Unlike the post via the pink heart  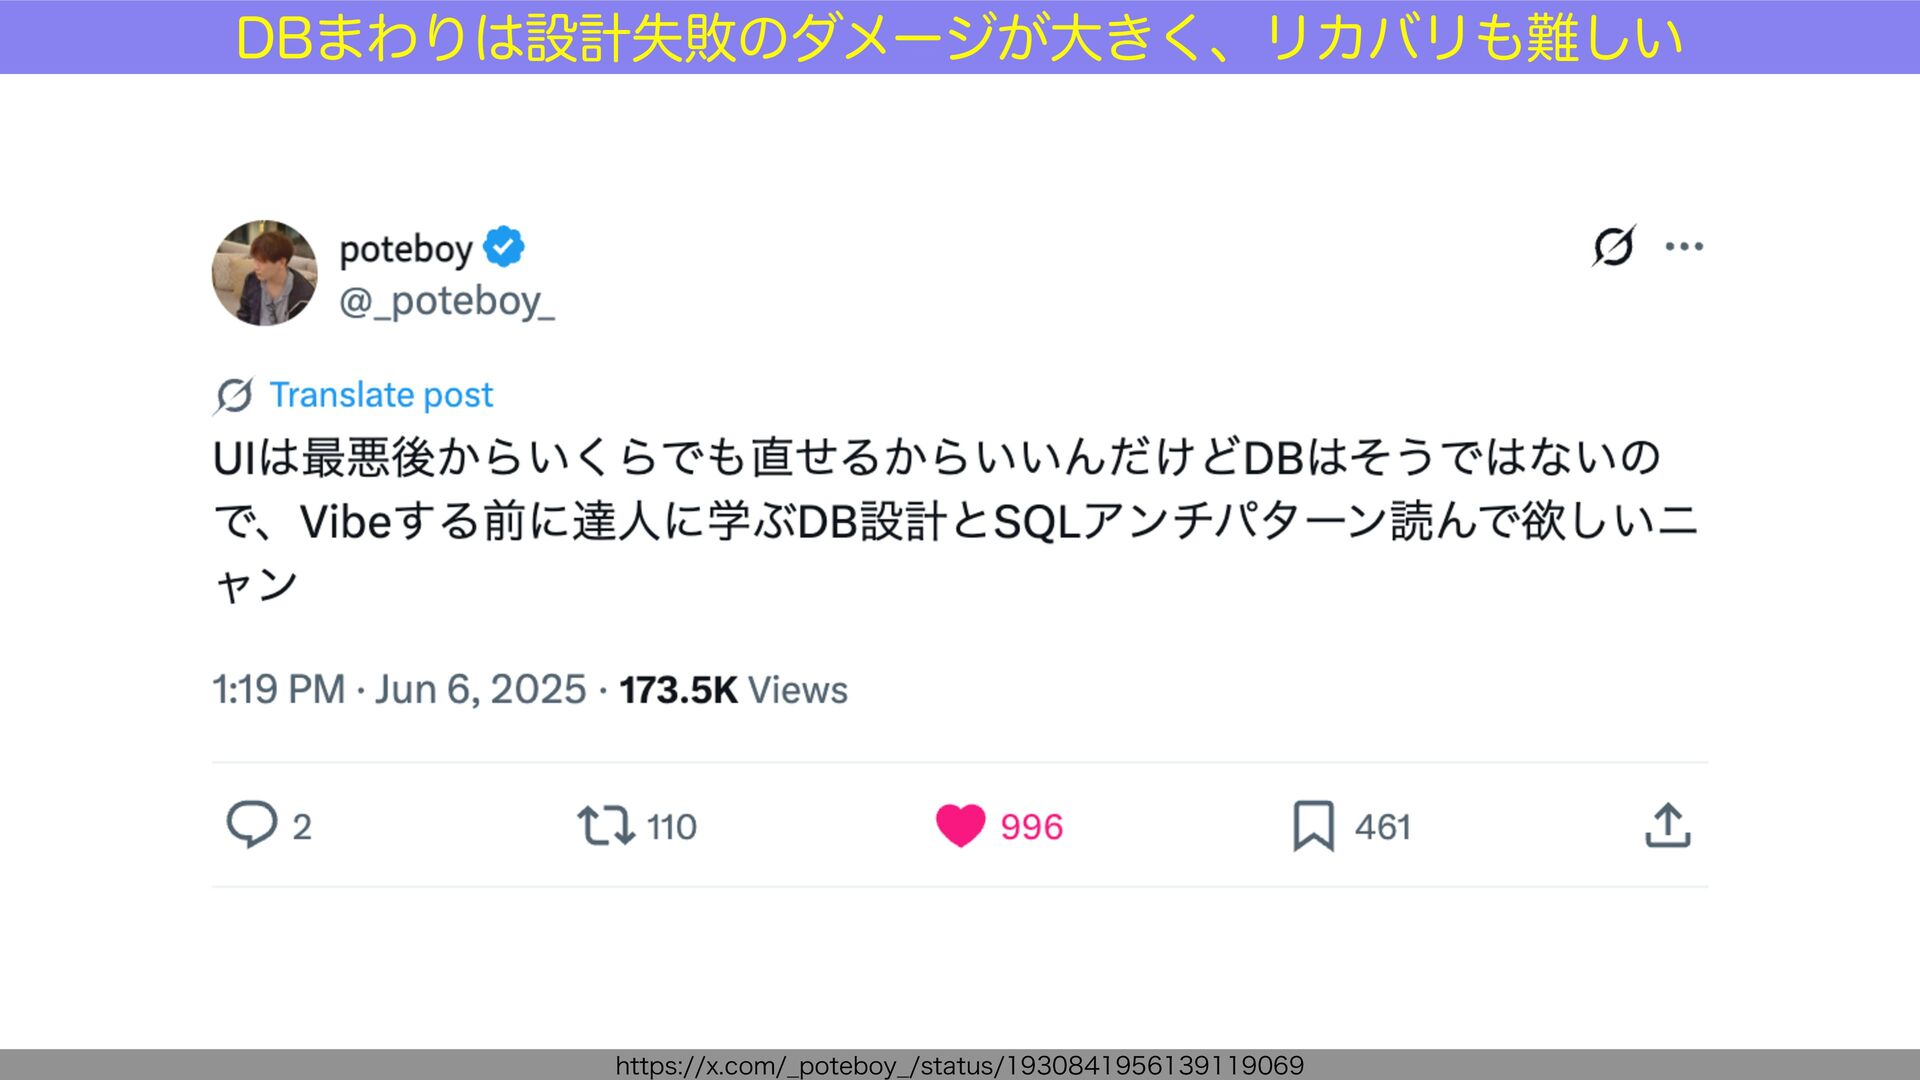point(961,826)
